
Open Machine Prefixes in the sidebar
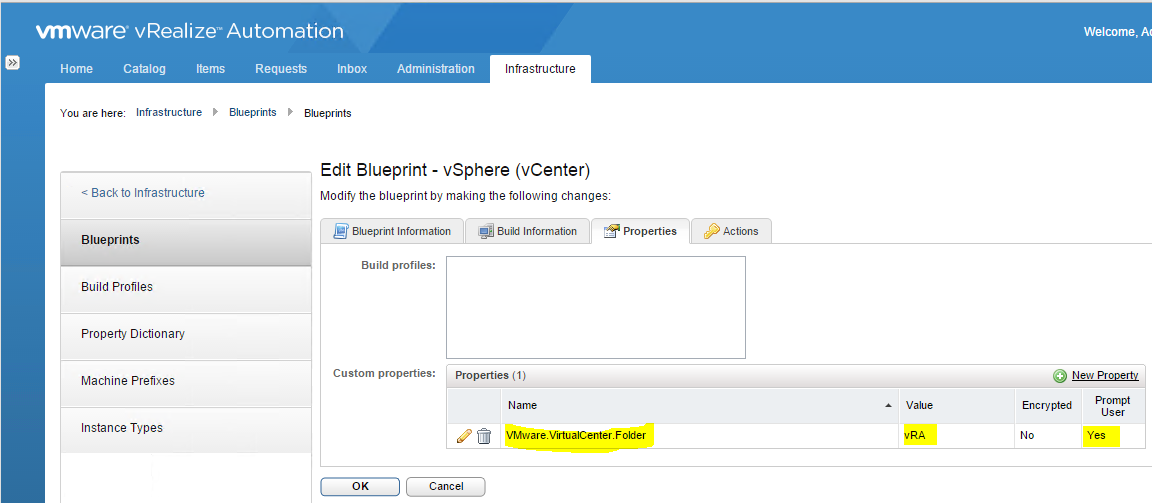[186, 381]
